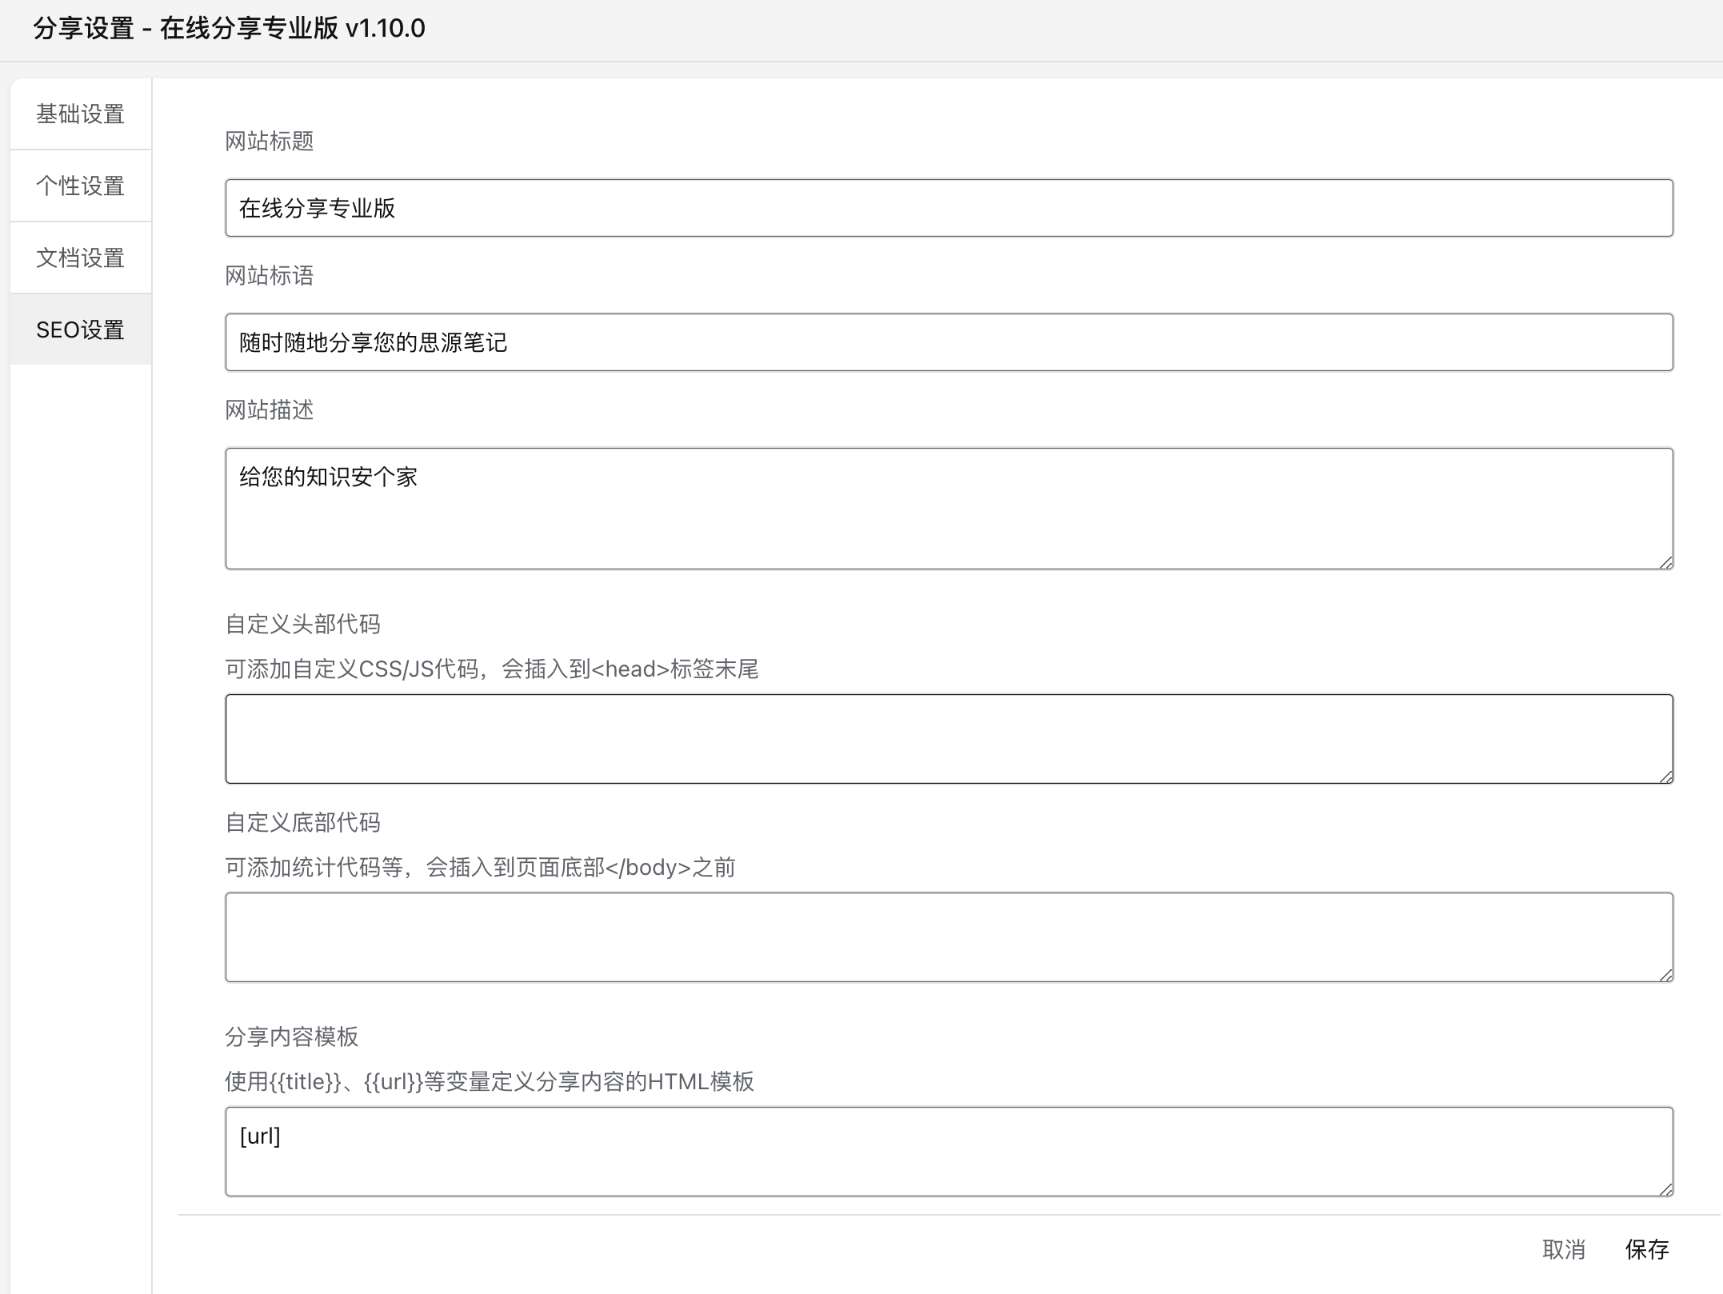The height and width of the screenshot is (1294, 1723).
Task: Click resize handle of 分享内容模板 textarea
Action: (x=1666, y=1189)
